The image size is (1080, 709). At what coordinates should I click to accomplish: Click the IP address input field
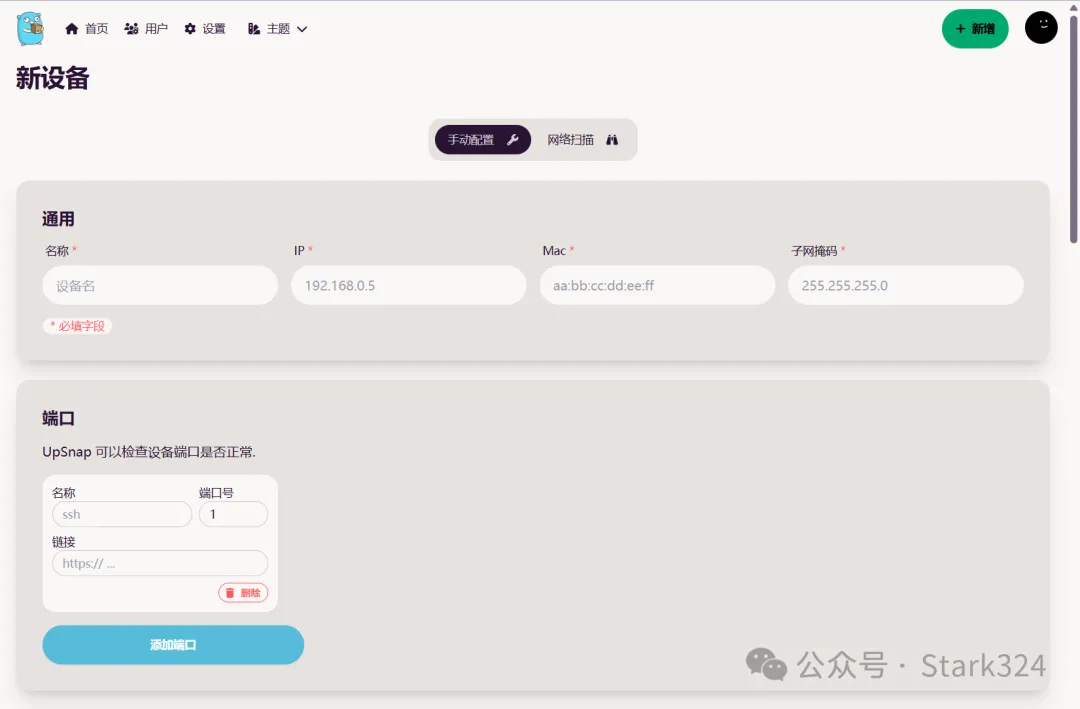click(408, 285)
